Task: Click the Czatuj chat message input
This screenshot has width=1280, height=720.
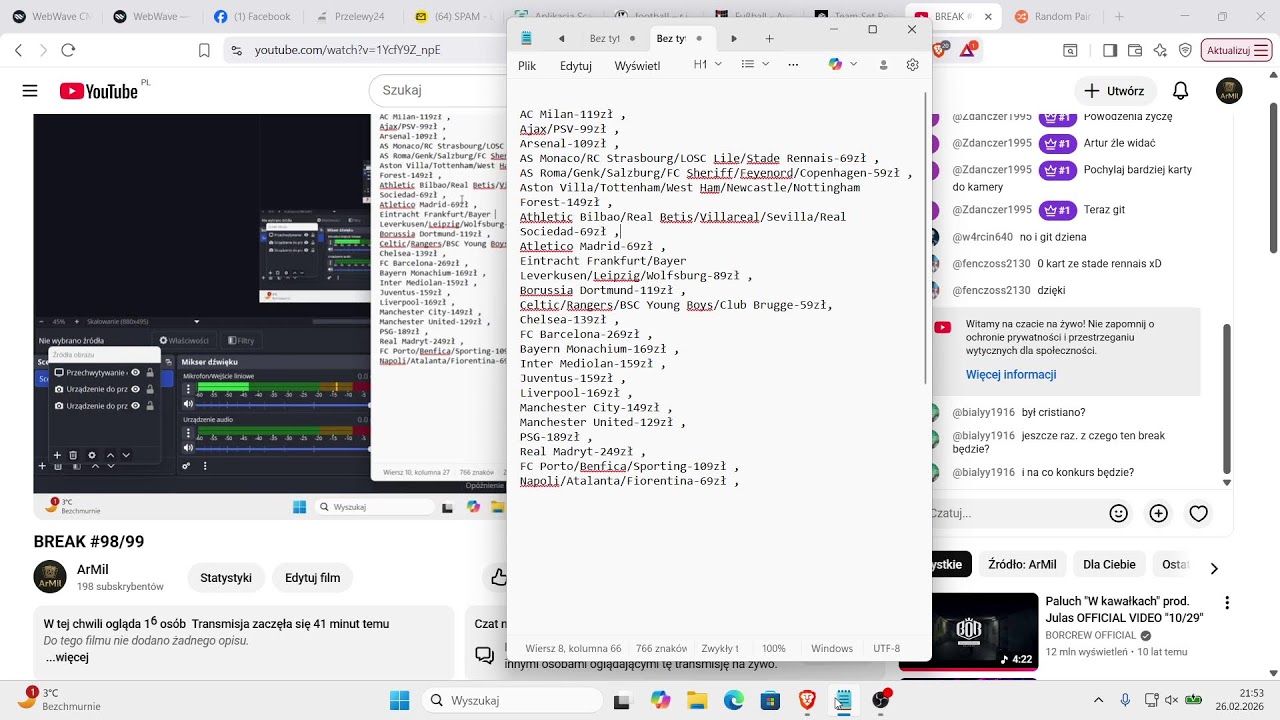Action: point(1012,513)
